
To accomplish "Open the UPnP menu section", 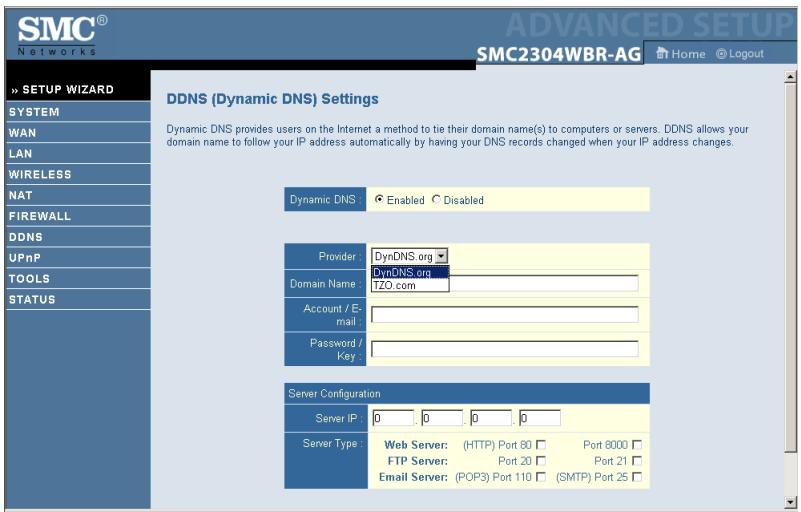I will 78,258.
